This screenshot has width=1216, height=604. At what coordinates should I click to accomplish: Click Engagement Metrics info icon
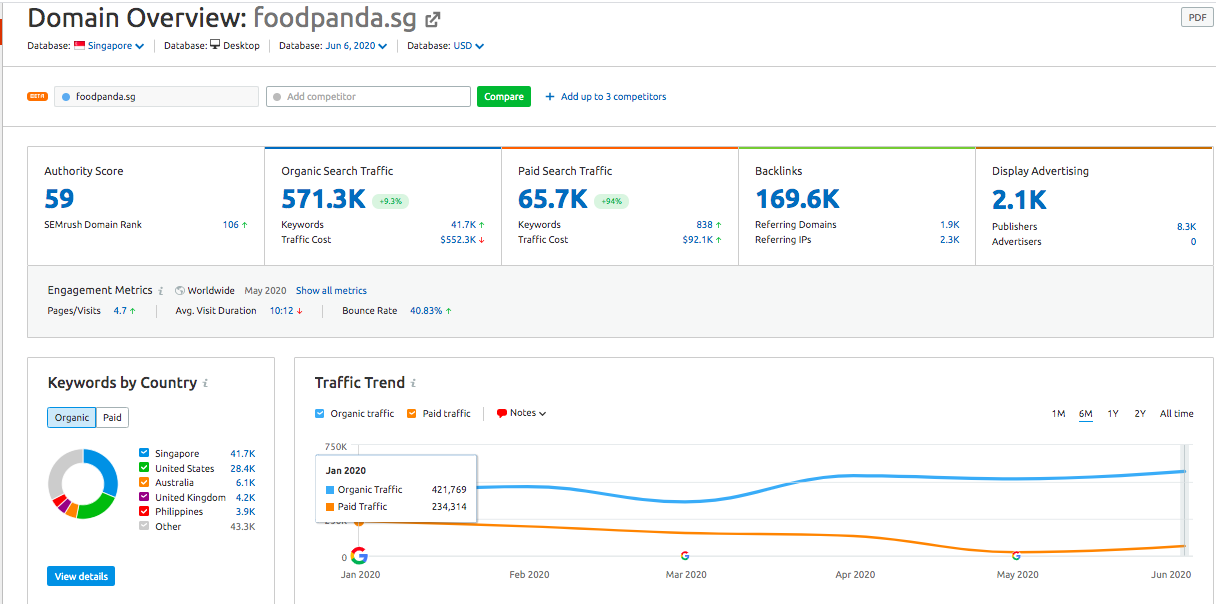click(x=161, y=291)
